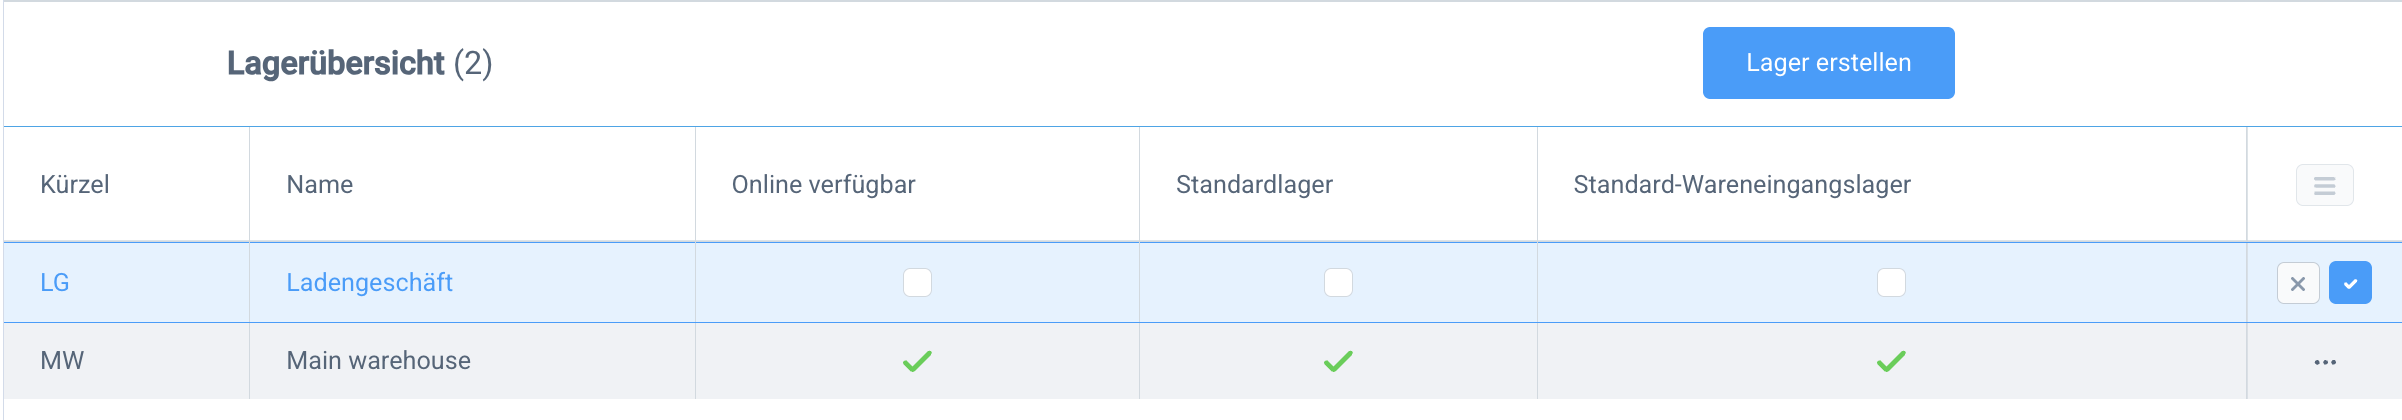Confirm the edit with the blue checkmark
This screenshot has width=2402, height=420.
[2350, 283]
